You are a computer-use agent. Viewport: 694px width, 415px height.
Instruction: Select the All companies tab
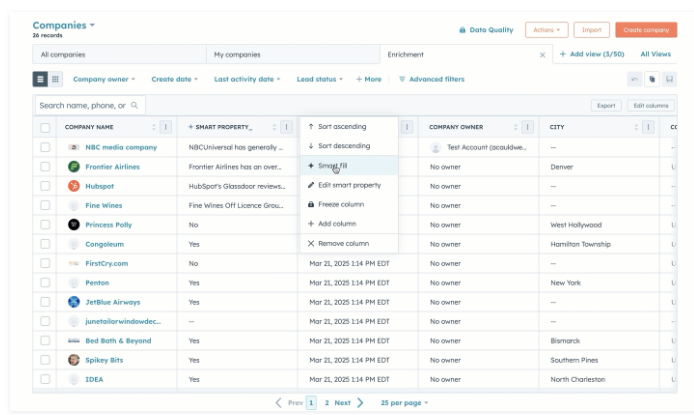click(120, 54)
